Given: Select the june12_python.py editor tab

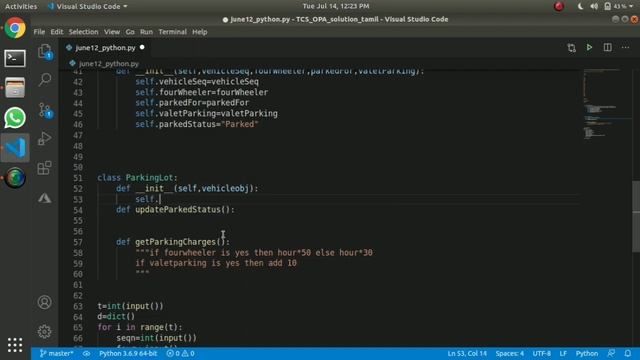Looking at the screenshot, I should coord(105,48).
